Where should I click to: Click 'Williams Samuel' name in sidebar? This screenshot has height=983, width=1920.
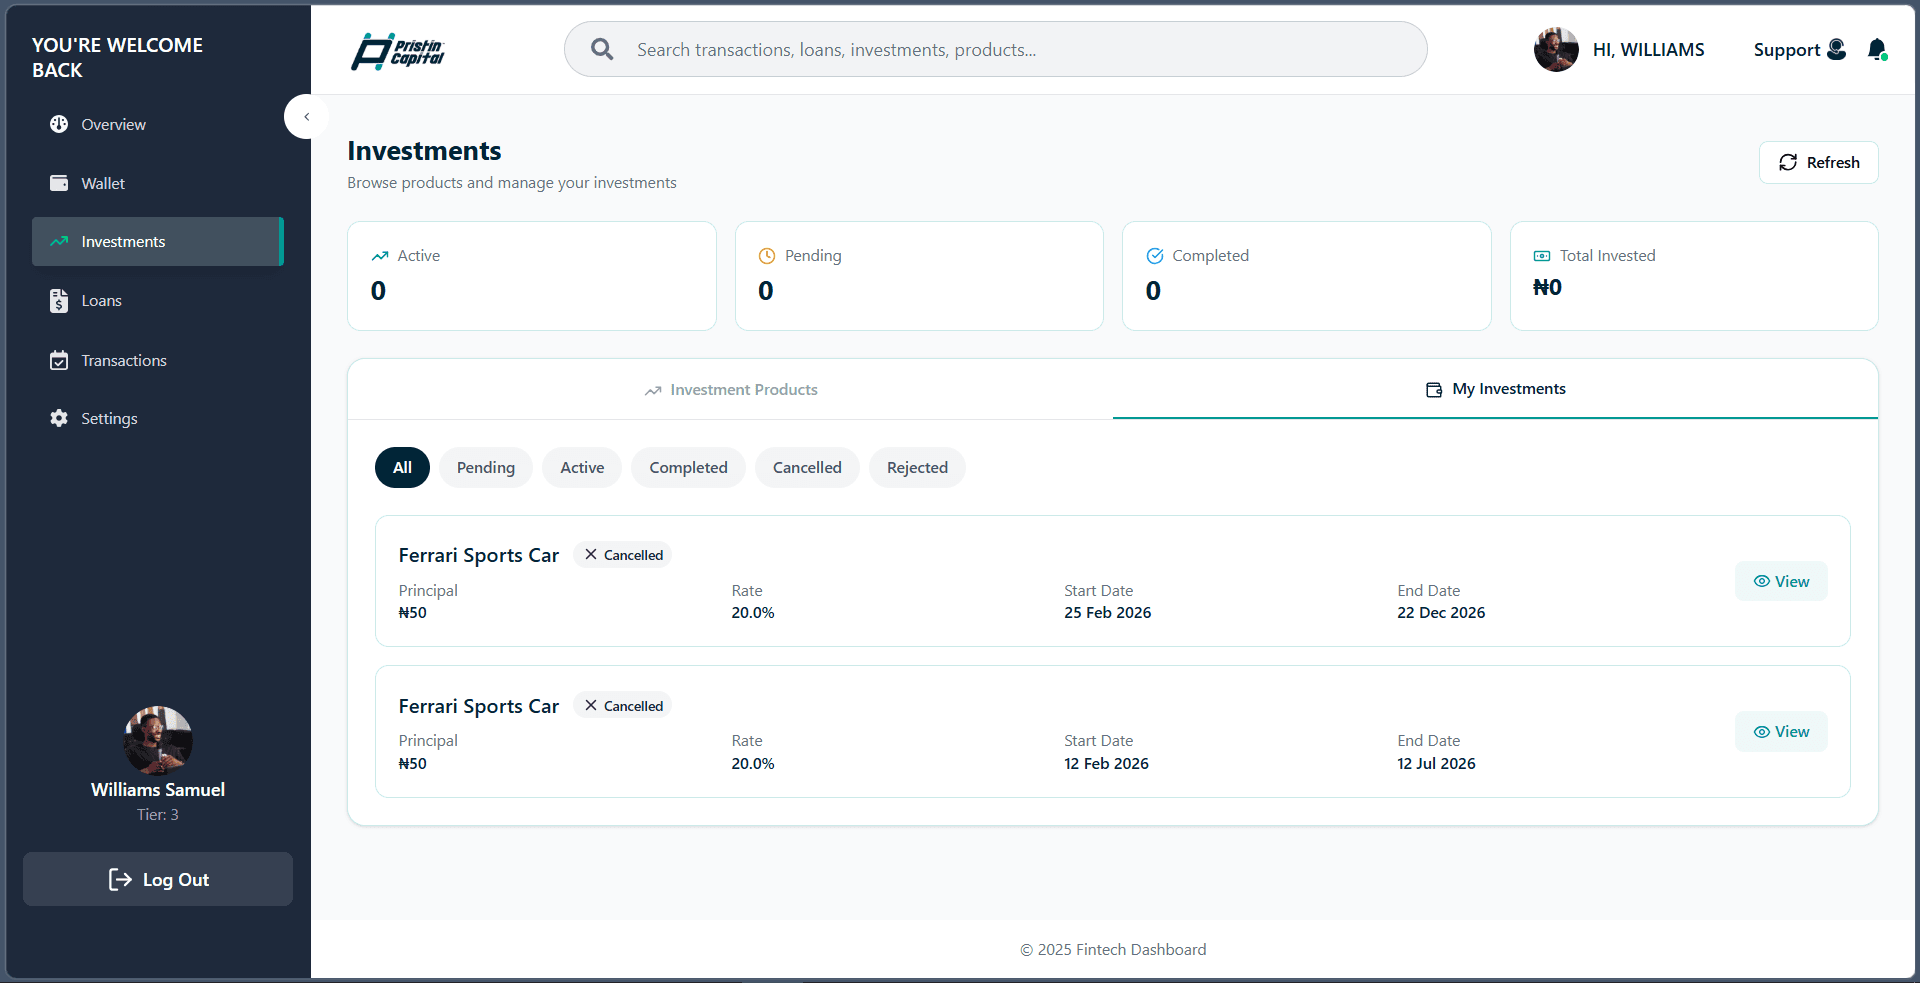[158, 789]
